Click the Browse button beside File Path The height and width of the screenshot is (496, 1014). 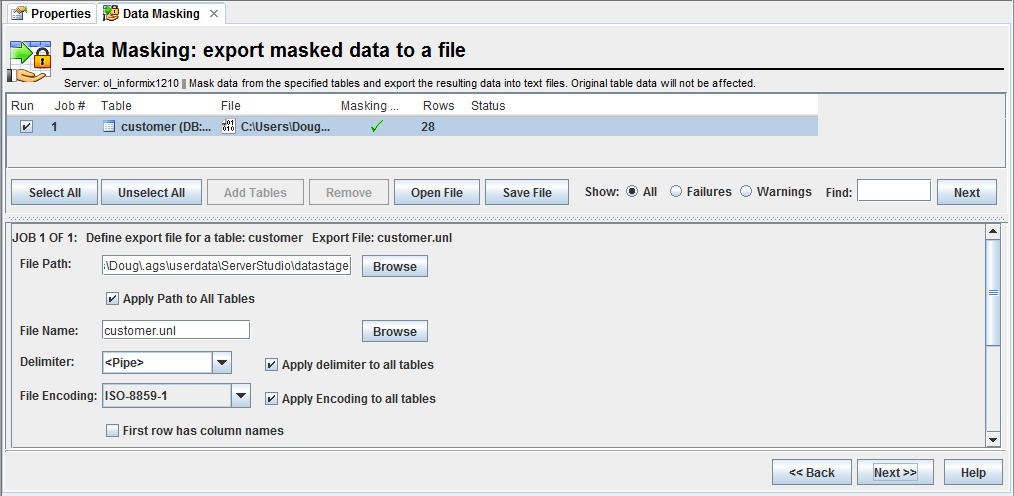(x=394, y=267)
